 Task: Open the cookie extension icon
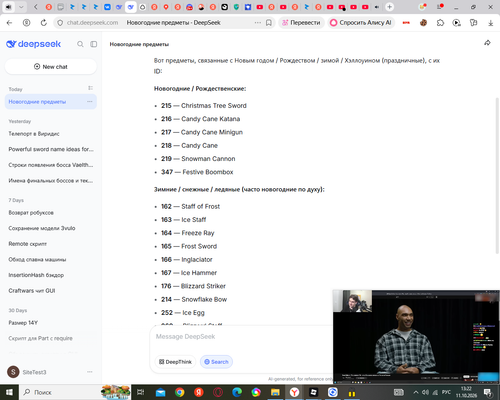pyautogui.click(x=423, y=23)
